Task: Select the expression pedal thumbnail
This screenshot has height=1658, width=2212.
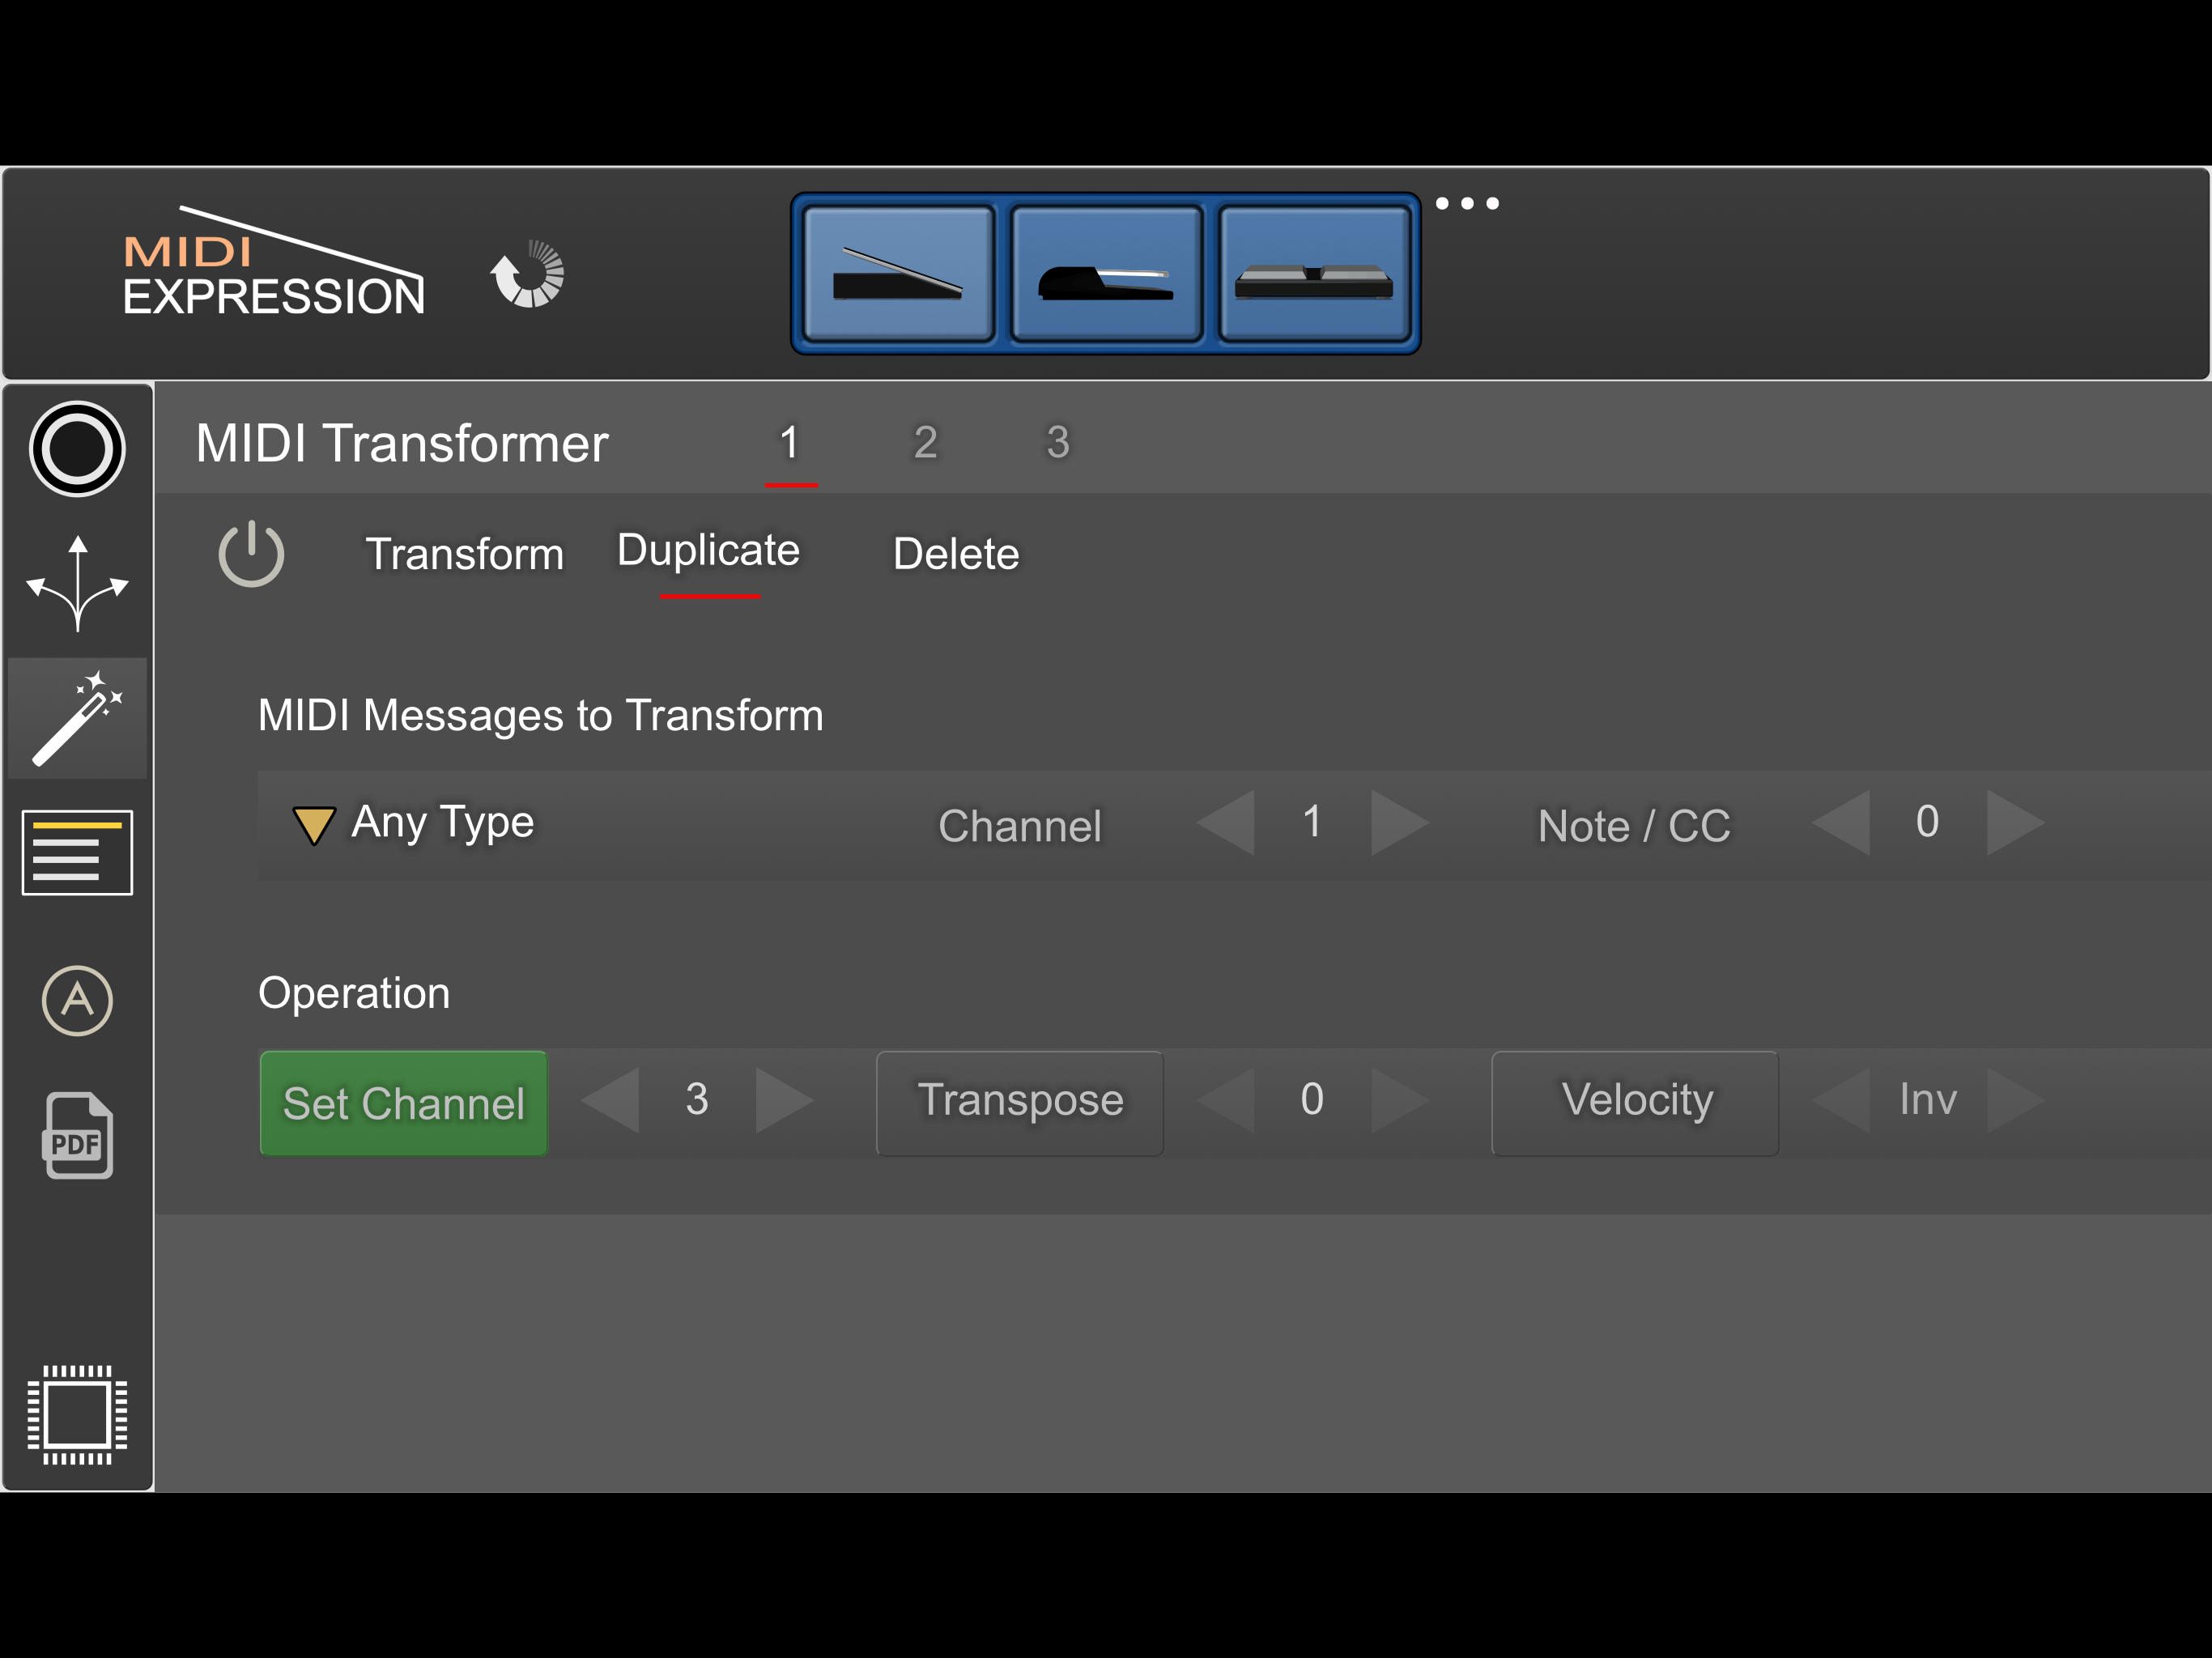Action: pos(898,274)
